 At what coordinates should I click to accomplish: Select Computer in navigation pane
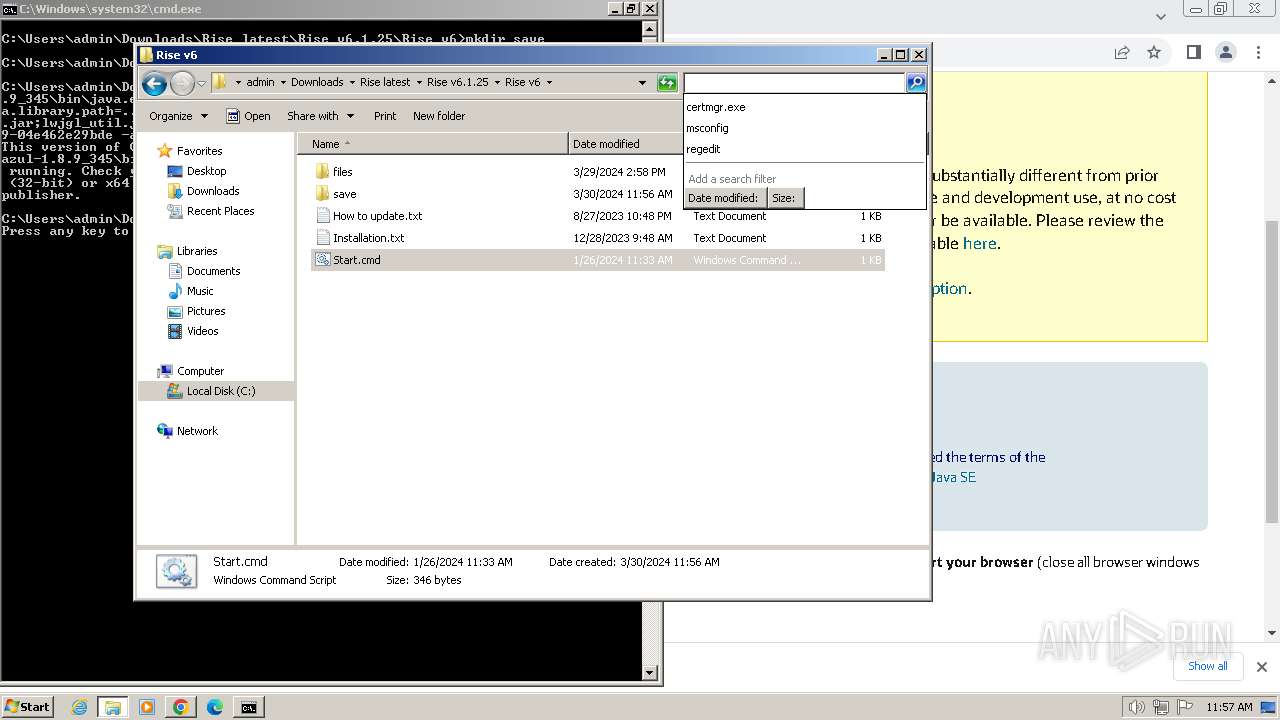(x=200, y=371)
